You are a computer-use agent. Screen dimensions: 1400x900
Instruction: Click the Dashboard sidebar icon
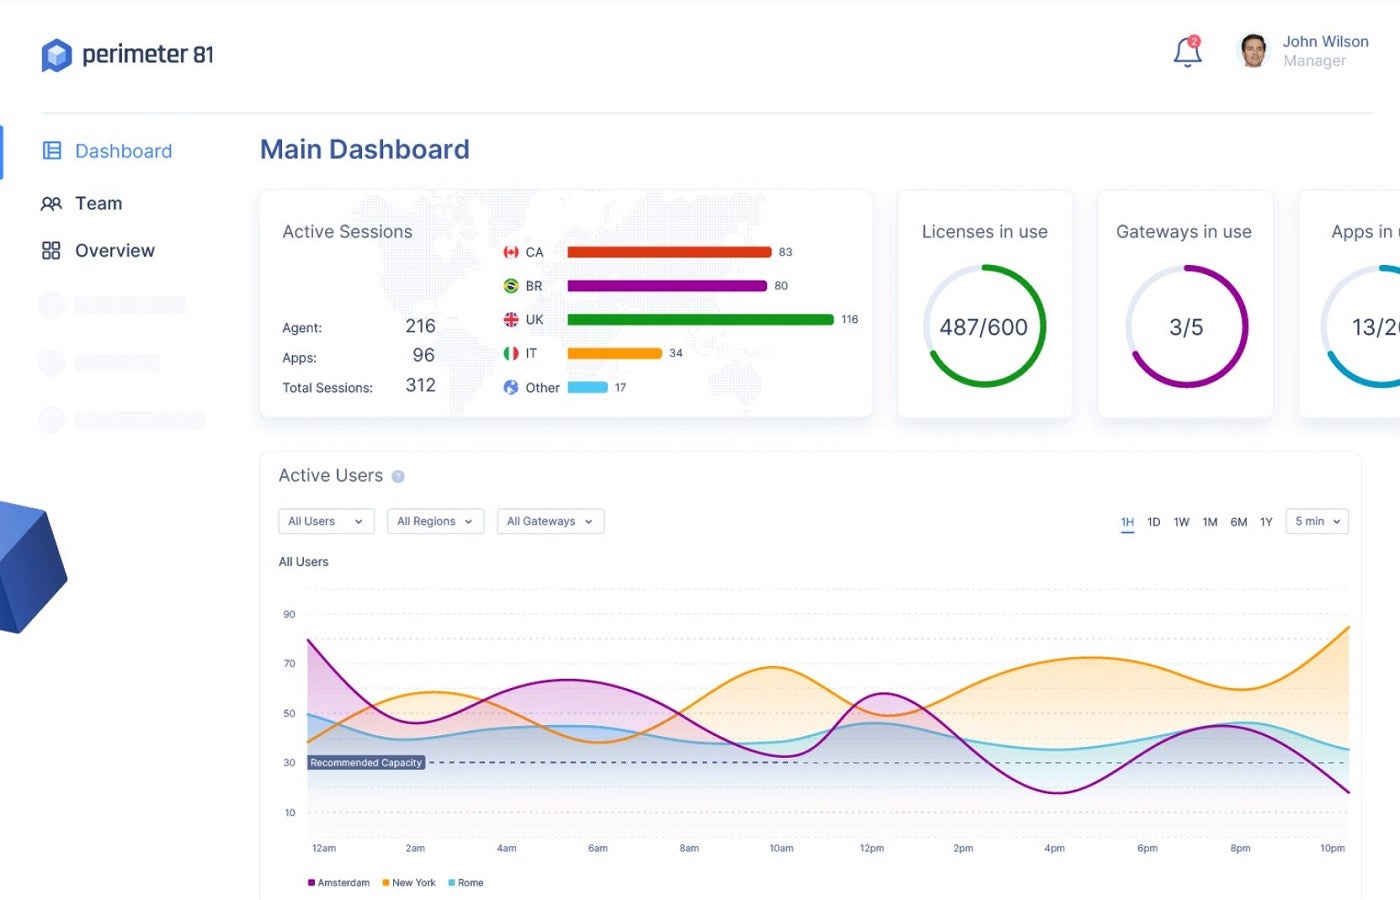point(52,151)
